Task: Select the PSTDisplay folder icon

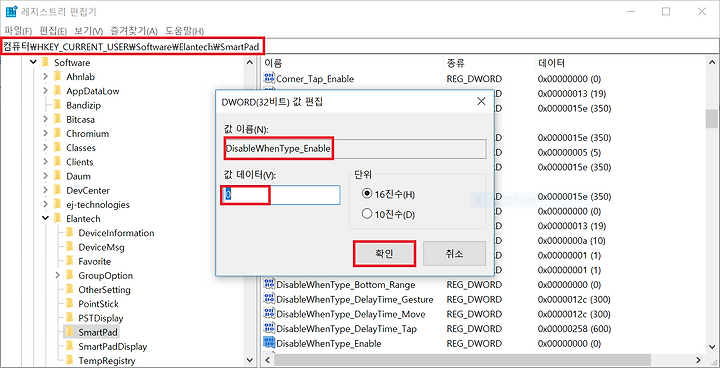Action: tap(69, 318)
